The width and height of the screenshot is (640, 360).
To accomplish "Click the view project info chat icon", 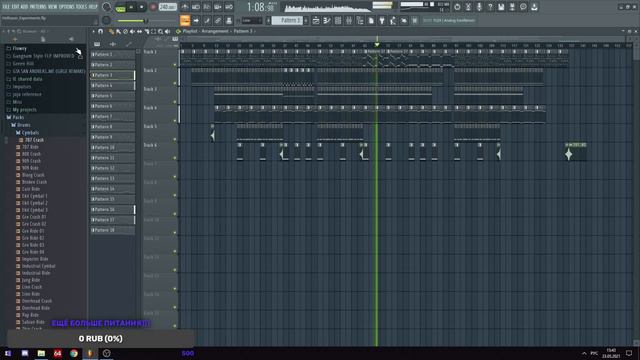I will click(x=523, y=7).
